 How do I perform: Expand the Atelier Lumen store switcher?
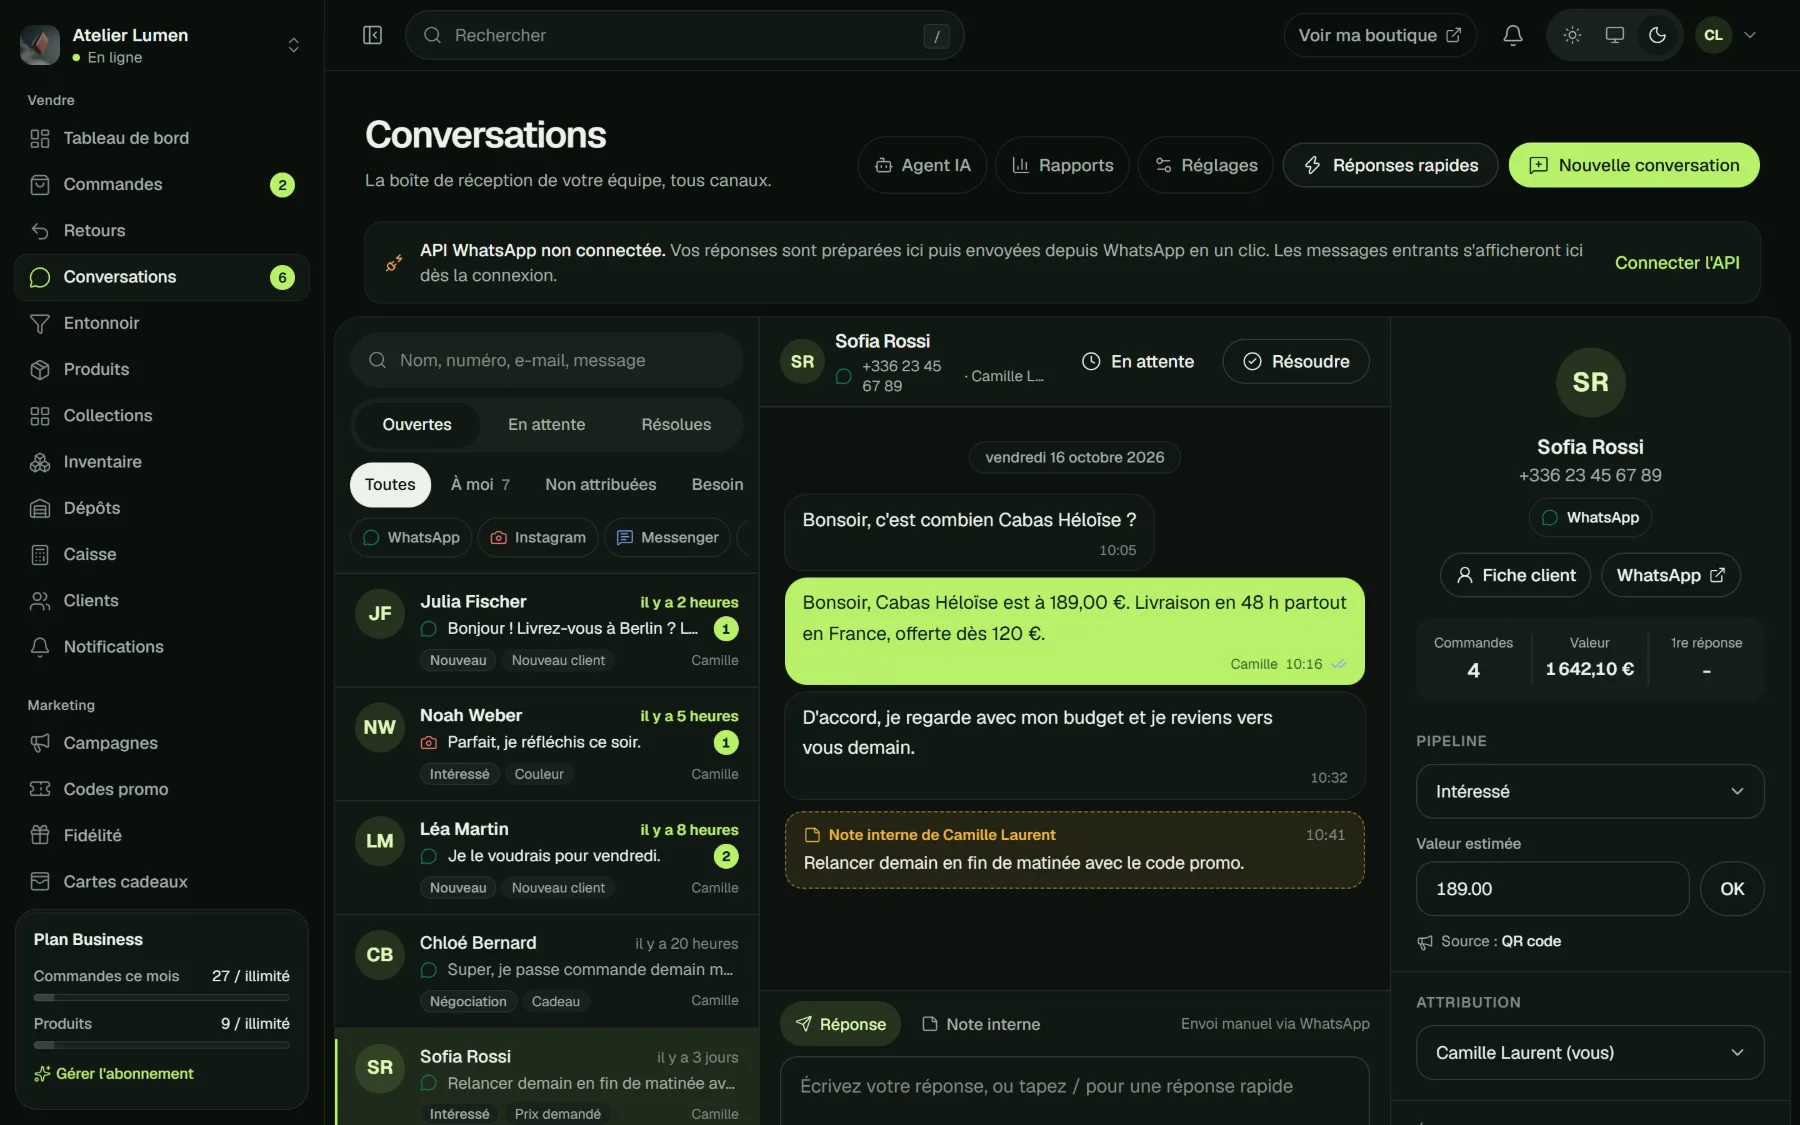tap(293, 45)
